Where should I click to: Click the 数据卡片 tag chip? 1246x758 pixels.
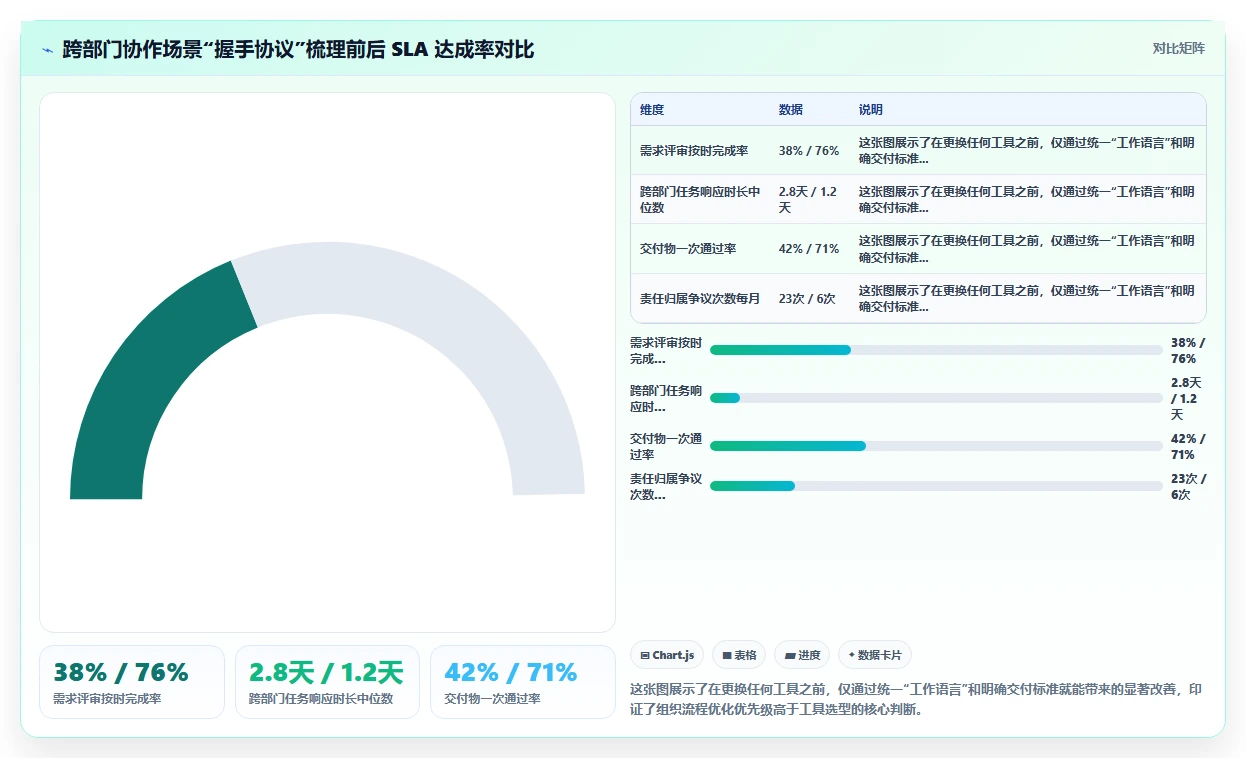pyautogui.click(x=875, y=655)
